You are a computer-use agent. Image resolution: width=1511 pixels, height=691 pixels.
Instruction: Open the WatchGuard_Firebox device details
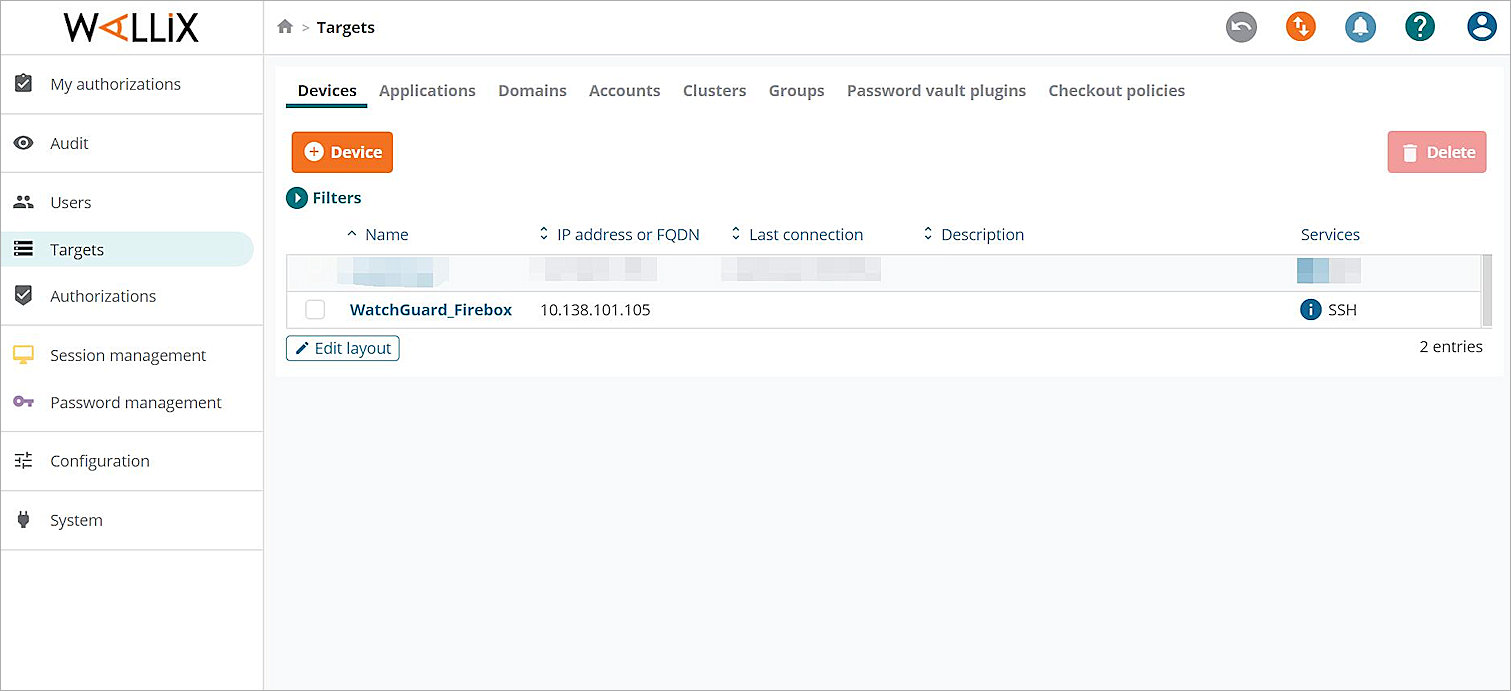[431, 309]
